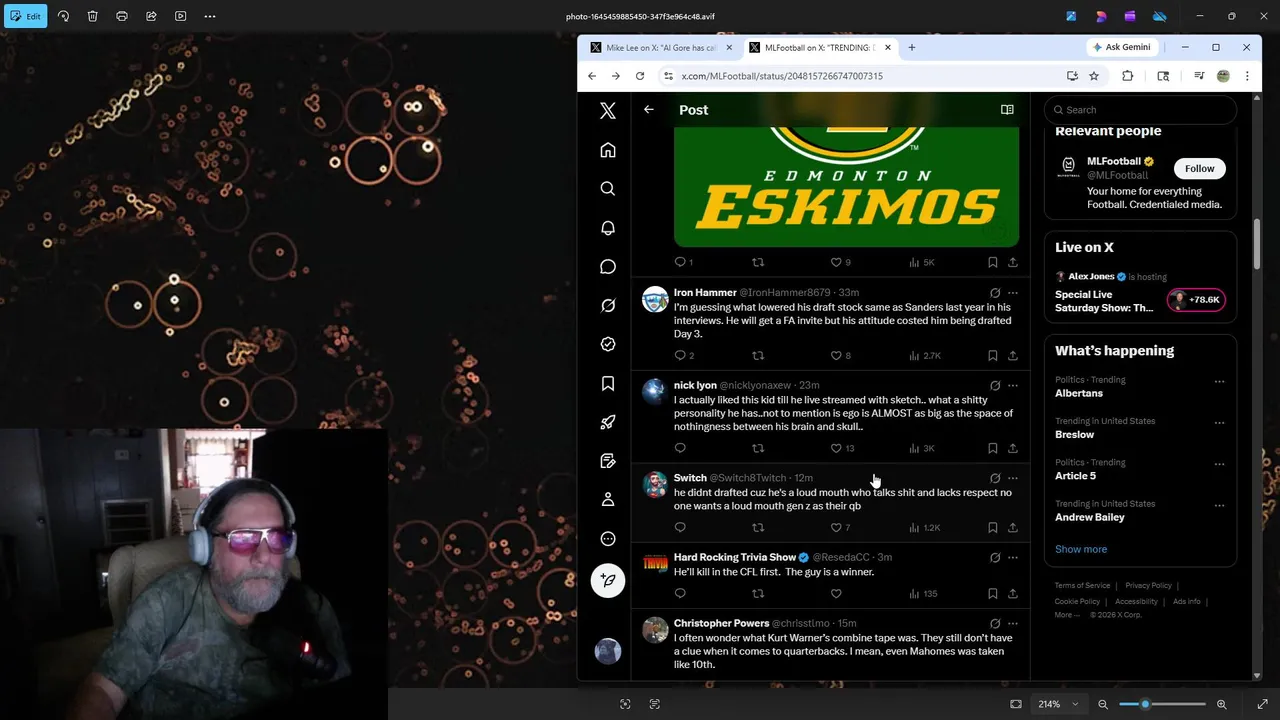Switch to the Mike Lee on X tab
Viewport: 1280px width, 720px height.
[x=660, y=47]
